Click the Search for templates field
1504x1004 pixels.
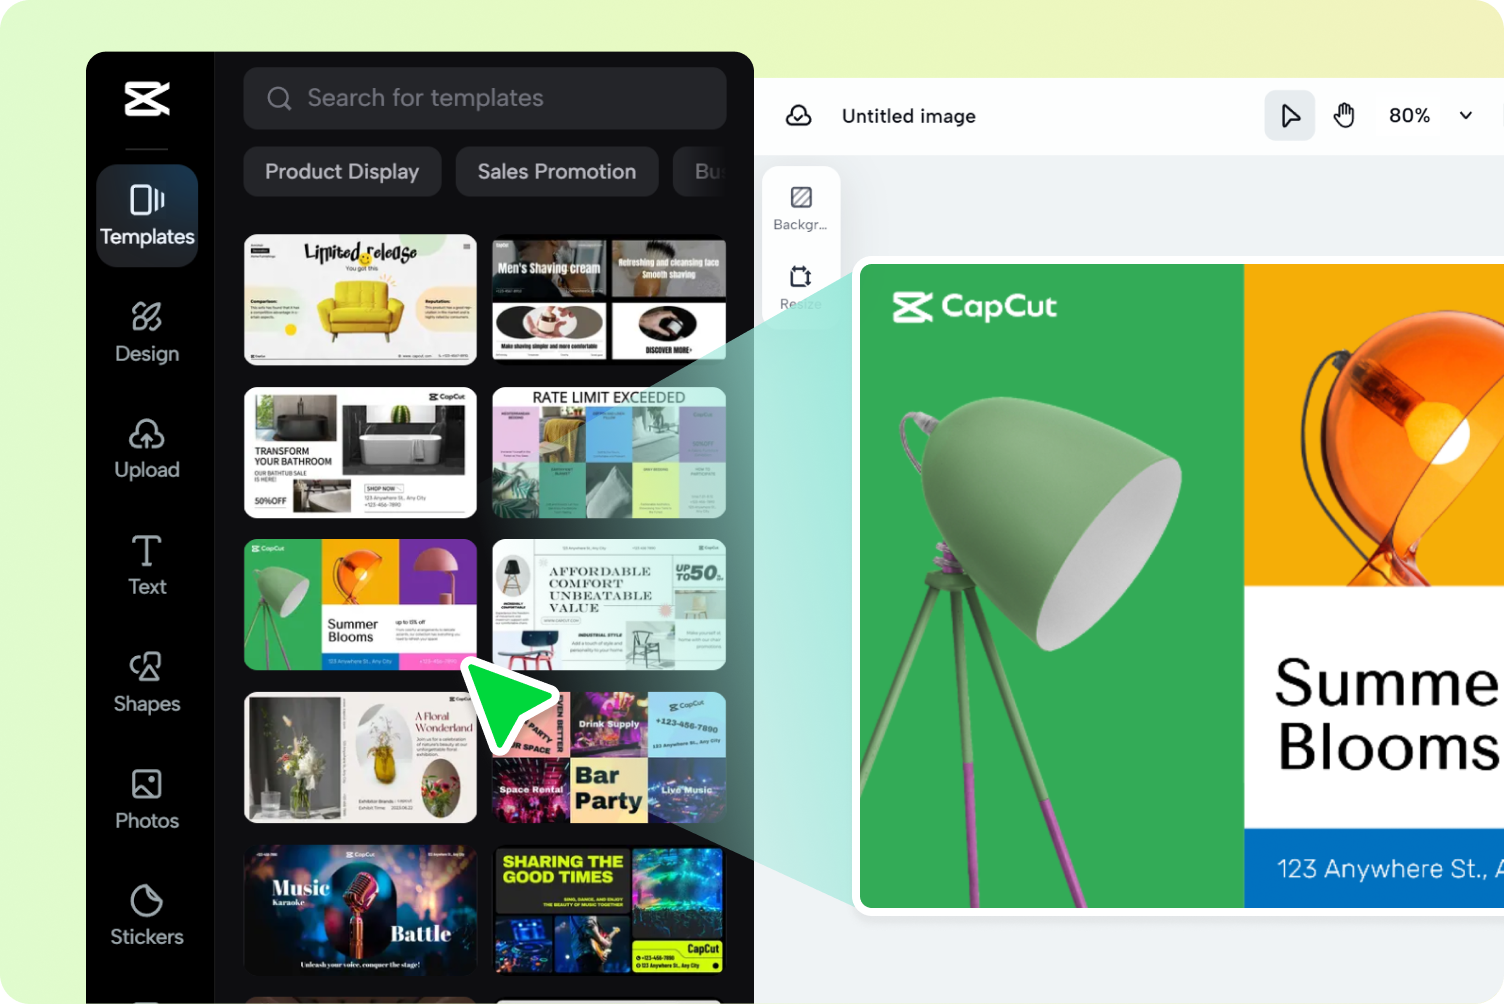tap(485, 98)
